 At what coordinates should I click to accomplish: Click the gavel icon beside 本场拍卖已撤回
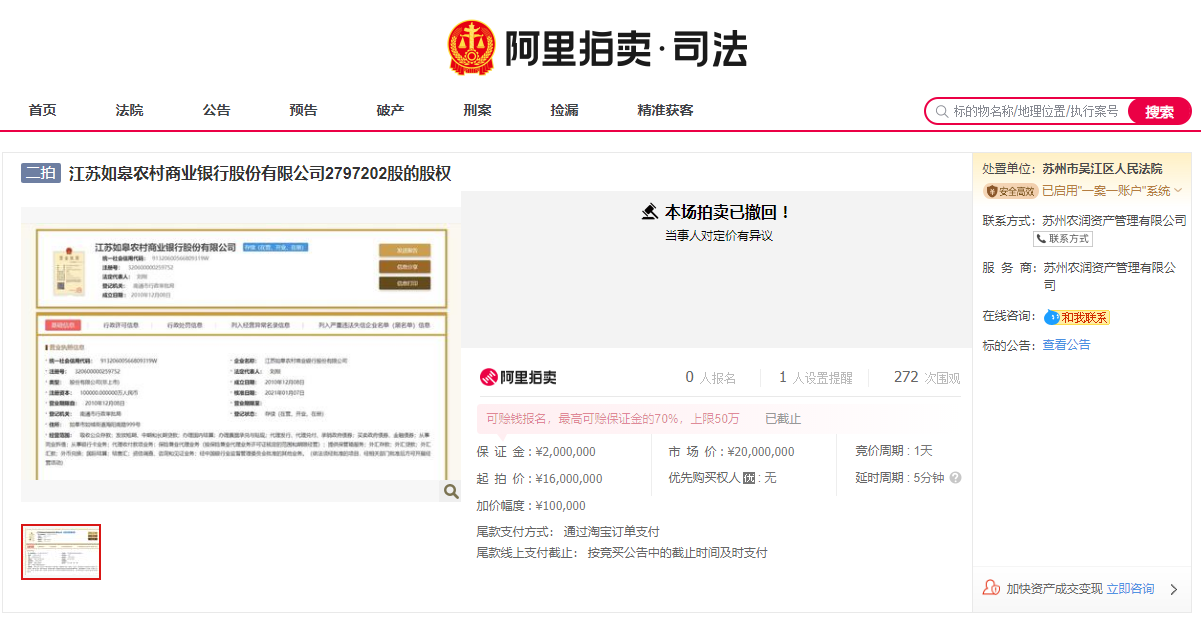pos(650,212)
